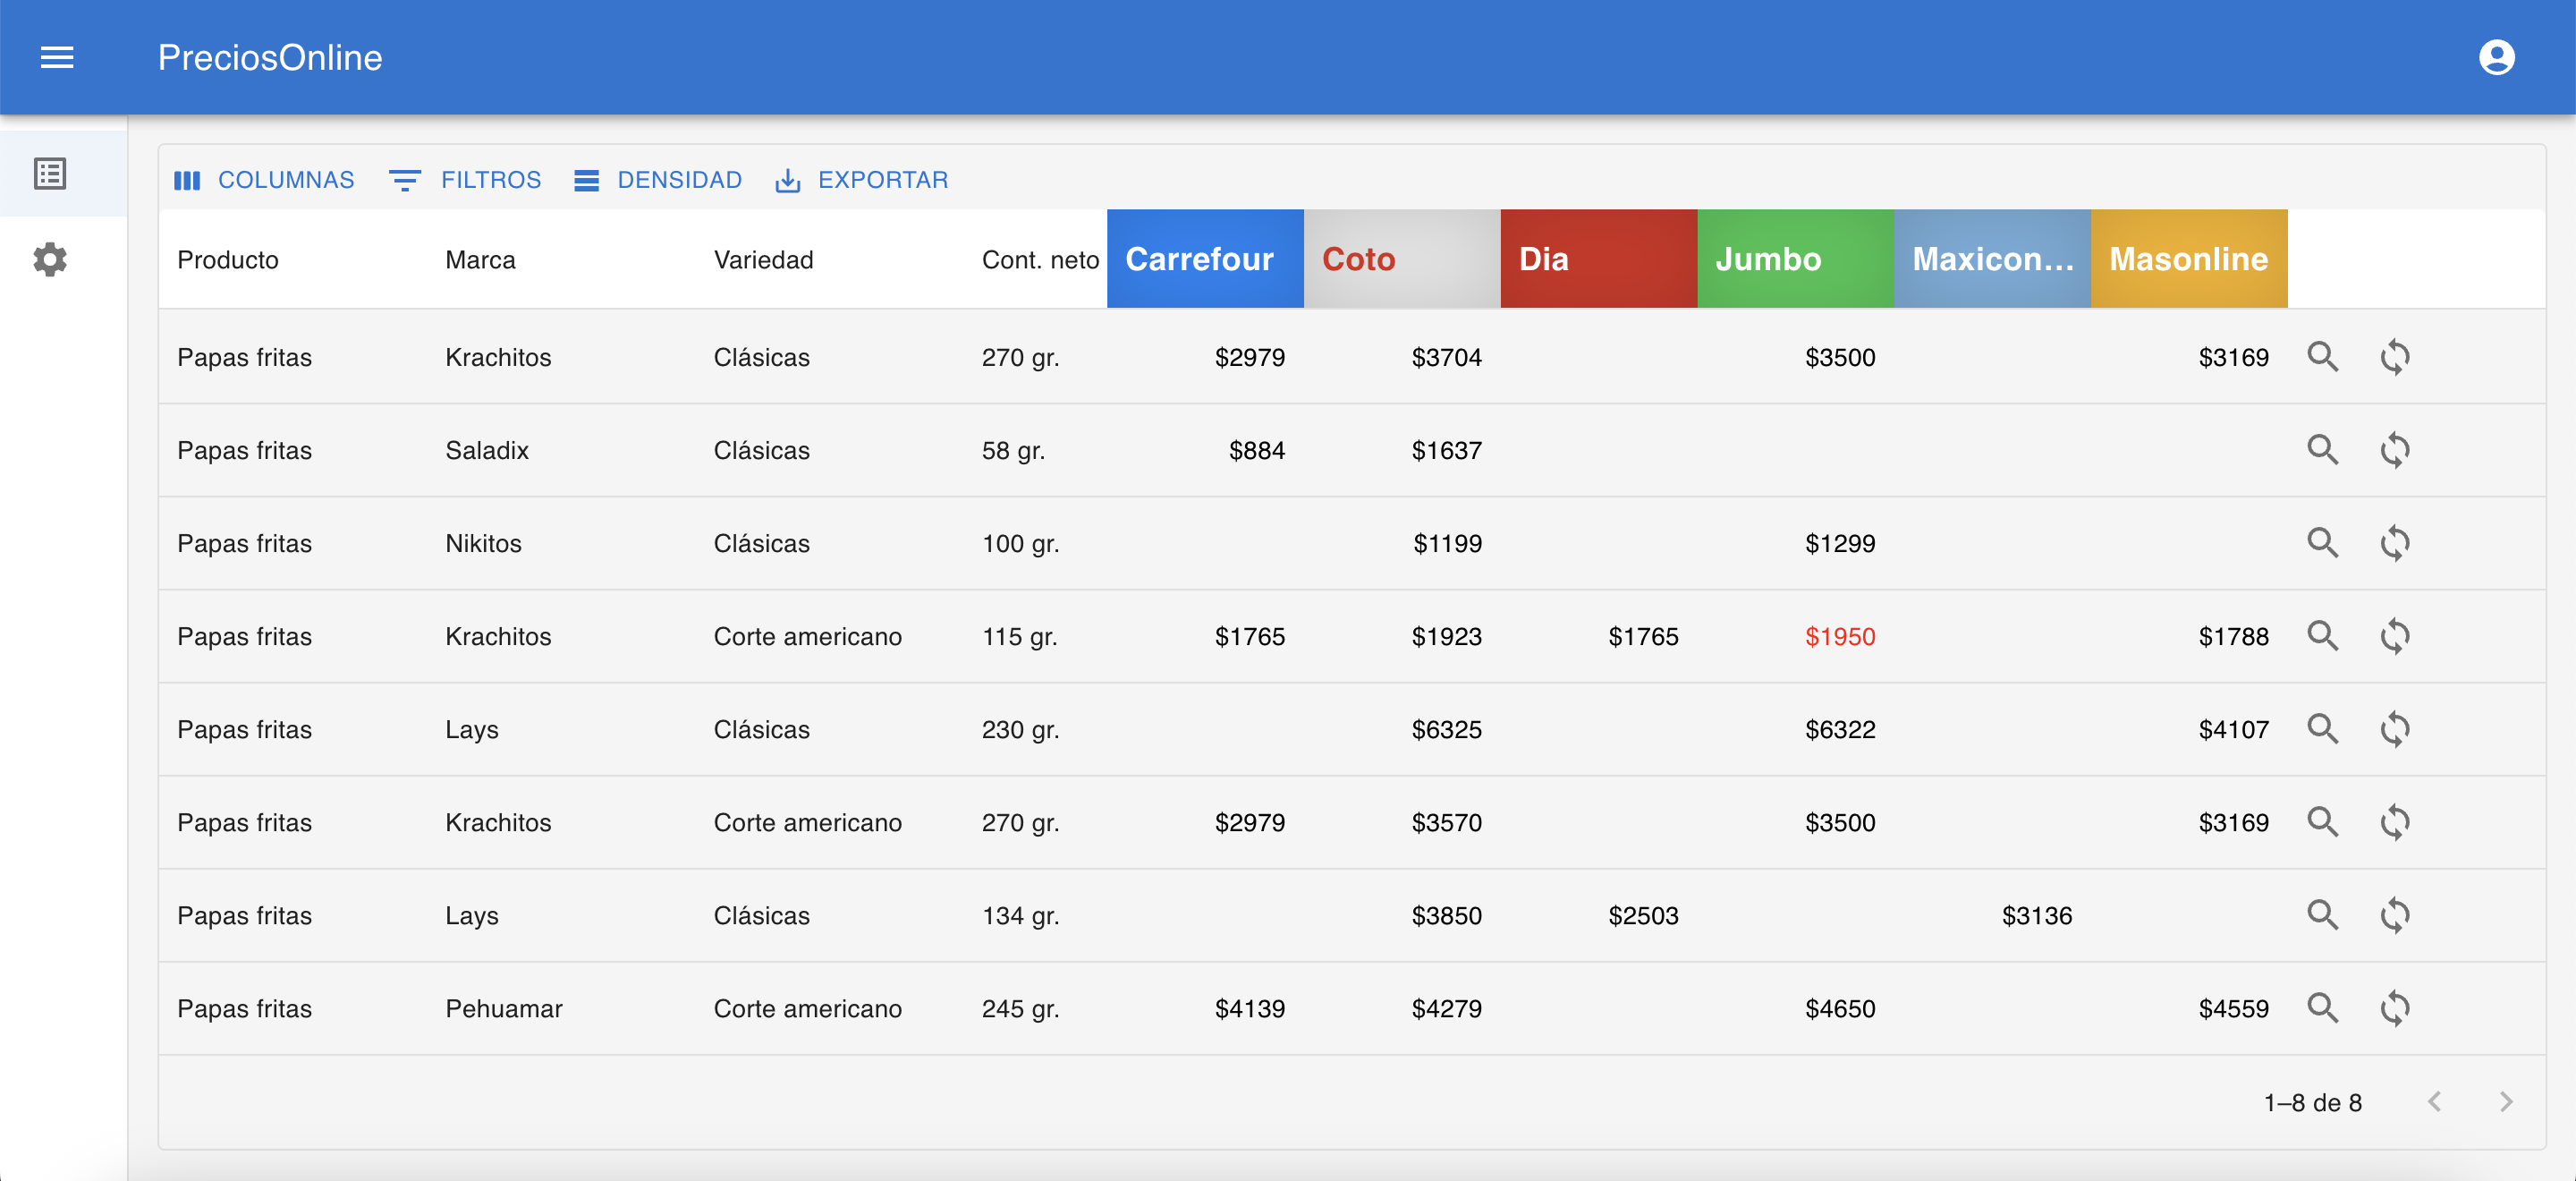This screenshot has height=1181, width=2576.
Task: Open the COLUMNAS column selector
Action: pyautogui.click(x=265, y=180)
